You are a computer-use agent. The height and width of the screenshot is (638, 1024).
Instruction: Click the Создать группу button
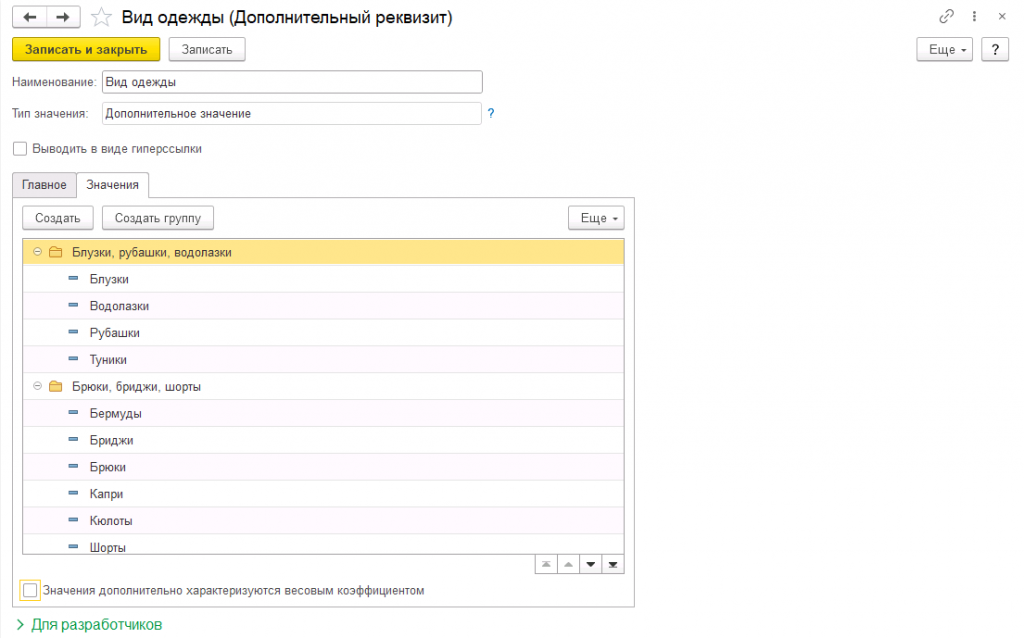(158, 218)
